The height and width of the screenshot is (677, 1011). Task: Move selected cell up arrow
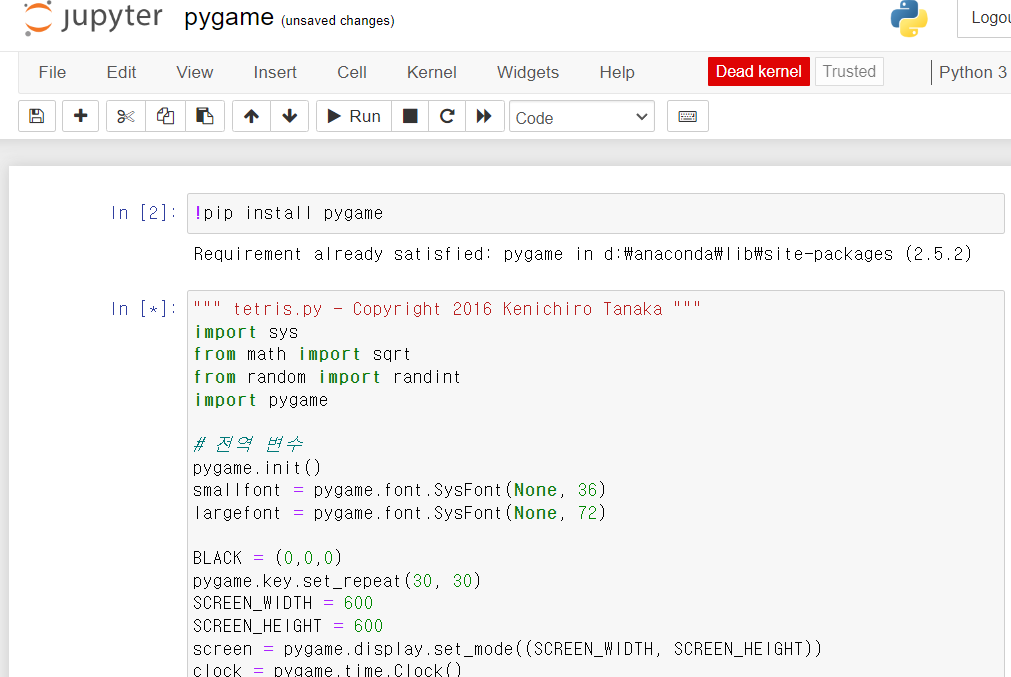(x=251, y=116)
